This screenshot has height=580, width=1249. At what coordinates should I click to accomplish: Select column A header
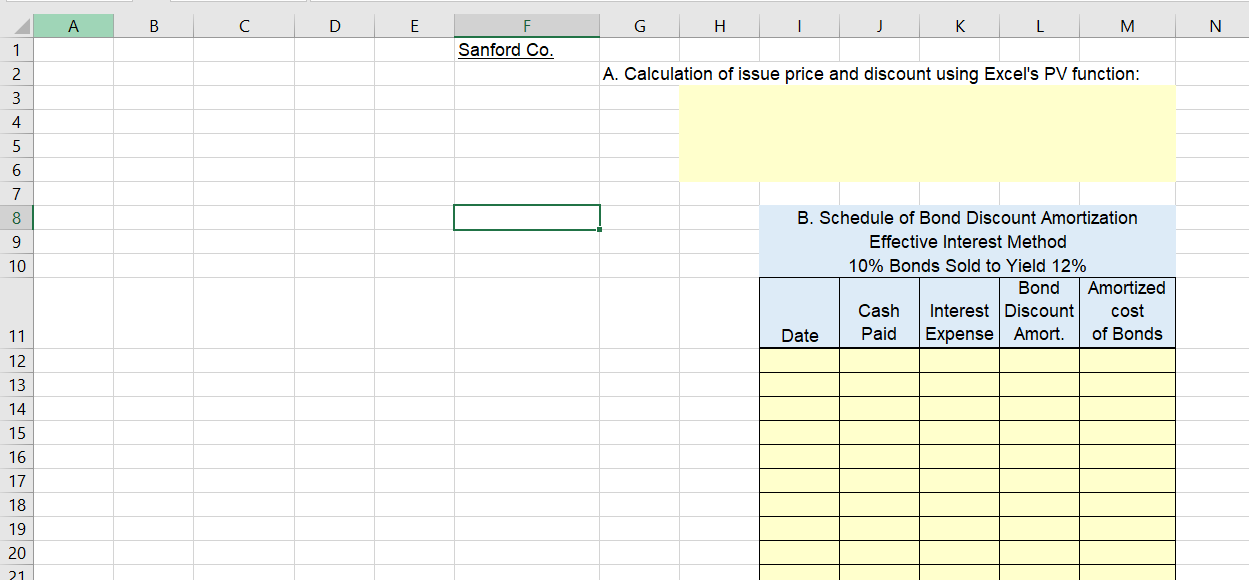[x=73, y=27]
